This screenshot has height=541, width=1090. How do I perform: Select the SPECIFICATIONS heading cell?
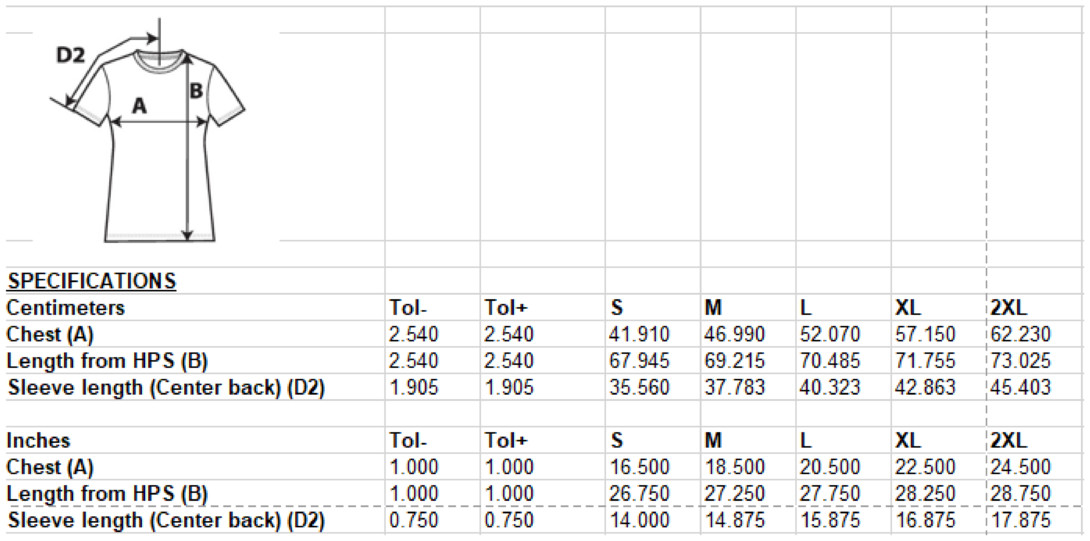[x=91, y=282]
